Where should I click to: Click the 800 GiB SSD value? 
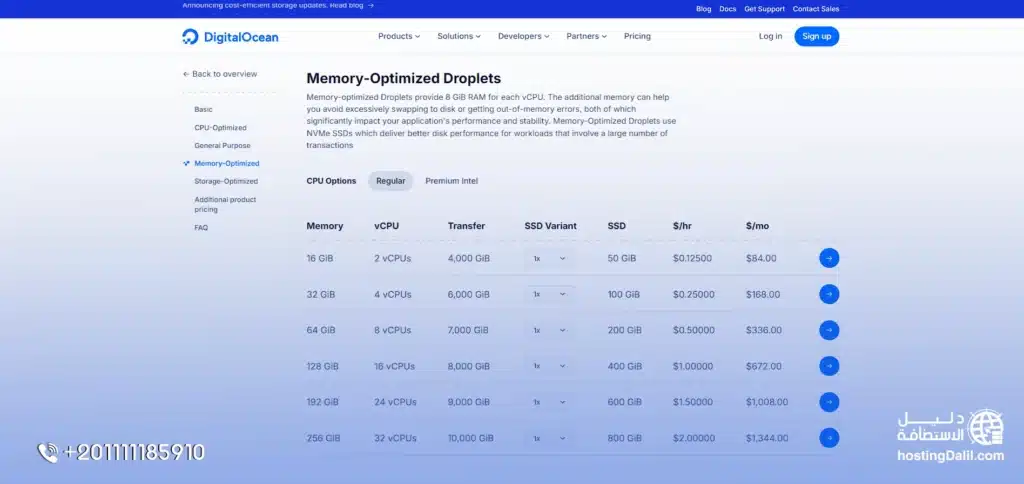[624, 438]
